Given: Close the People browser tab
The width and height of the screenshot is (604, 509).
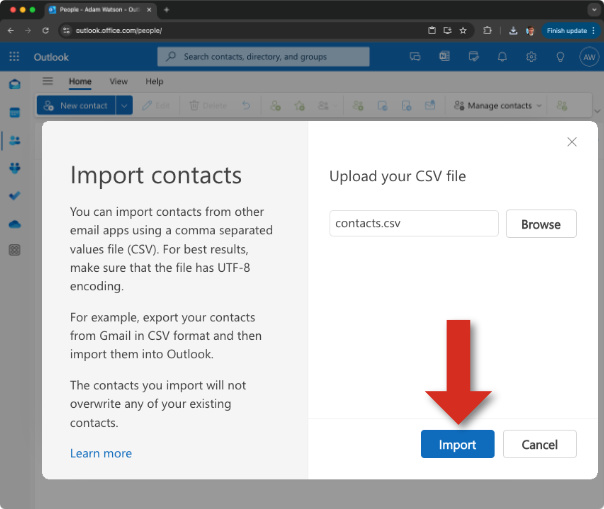Looking at the screenshot, I should pos(149,10).
